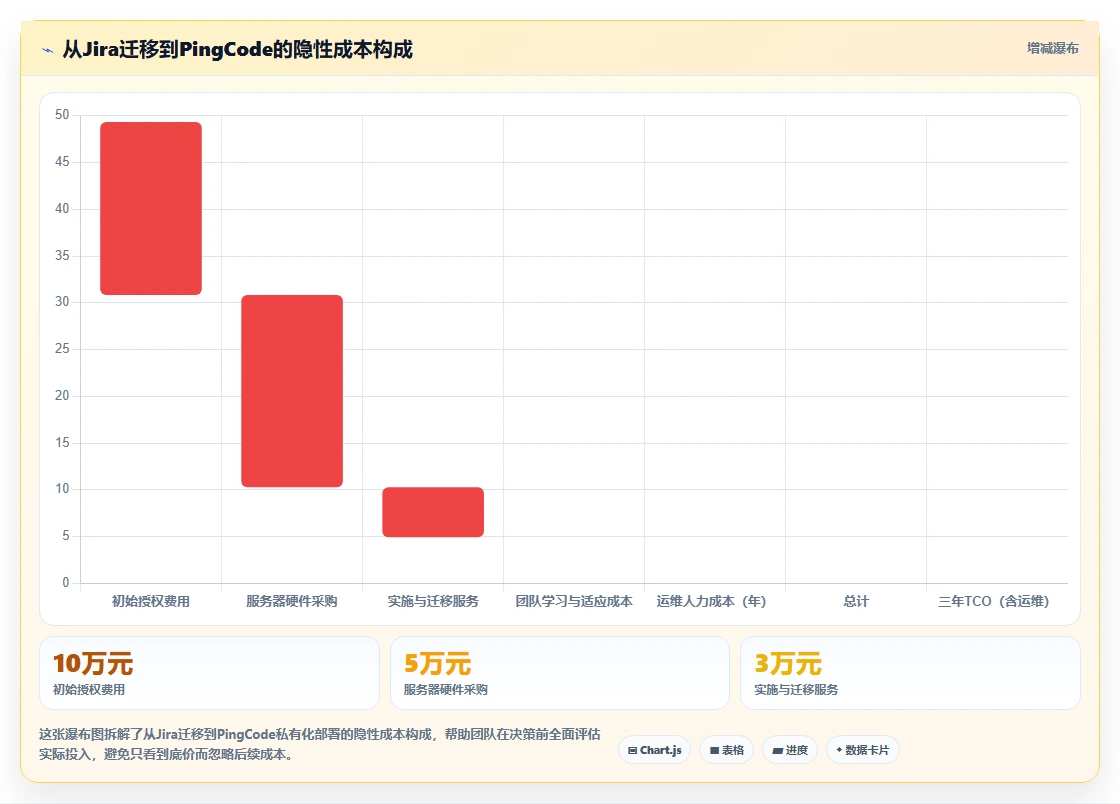Click the description paragraph starting with 这张瀑布图

[319, 744]
